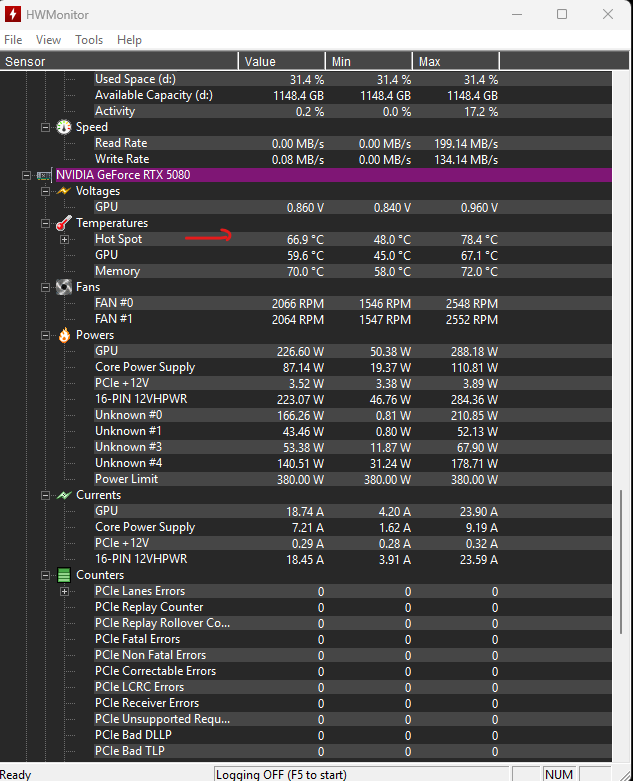Select the PCIe Receiver Errors row
The width and height of the screenshot is (633, 781).
click(x=353, y=703)
